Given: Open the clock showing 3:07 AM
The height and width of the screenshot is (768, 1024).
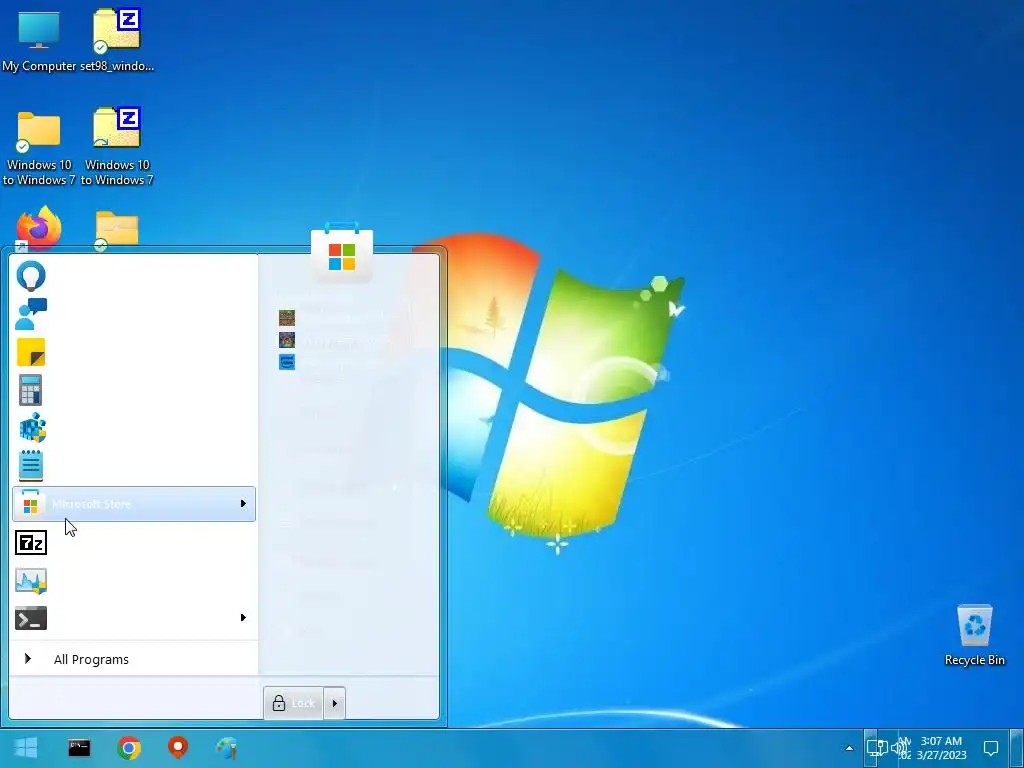Looking at the screenshot, I should 940,748.
